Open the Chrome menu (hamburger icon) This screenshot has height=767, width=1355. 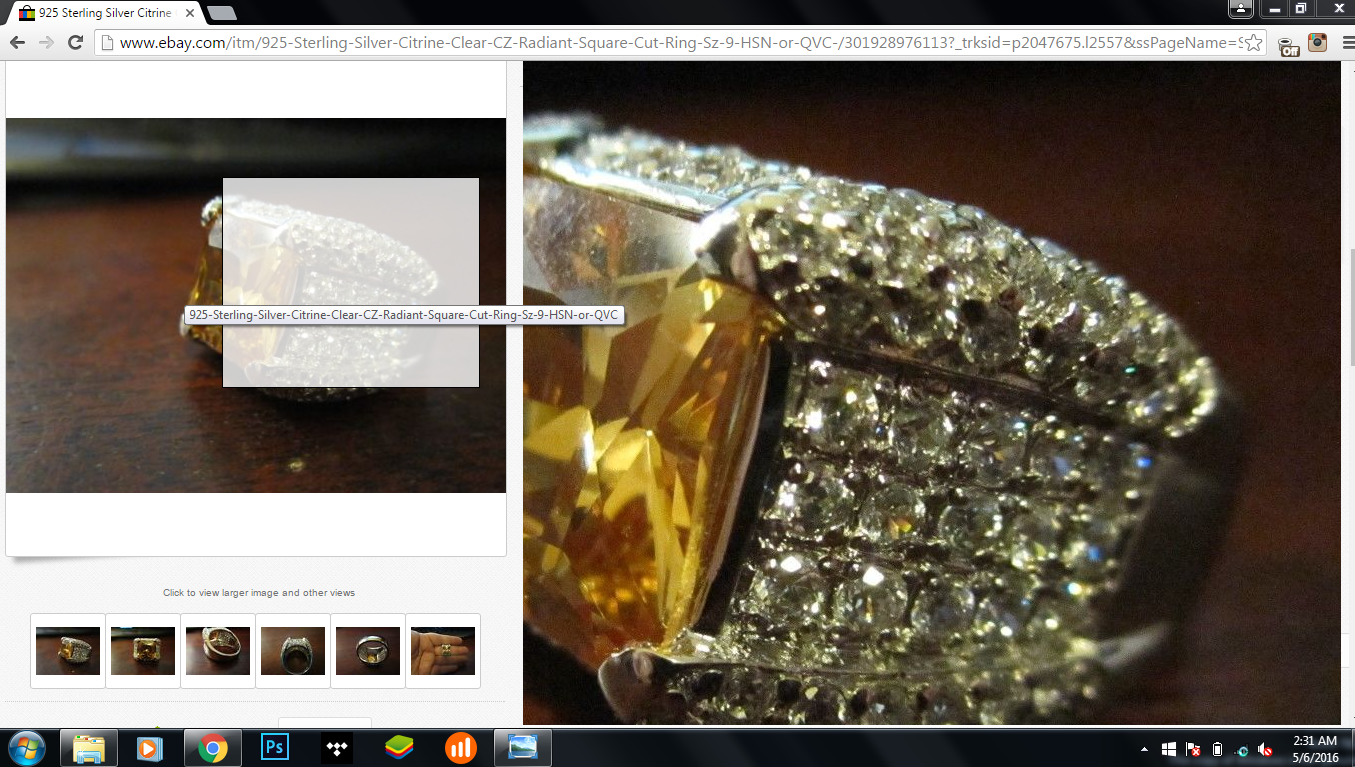[1347, 42]
